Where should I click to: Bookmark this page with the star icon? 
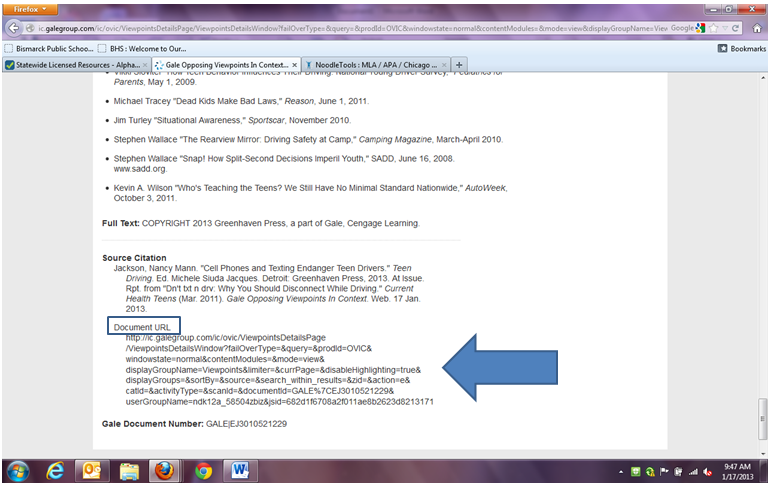[714, 28]
